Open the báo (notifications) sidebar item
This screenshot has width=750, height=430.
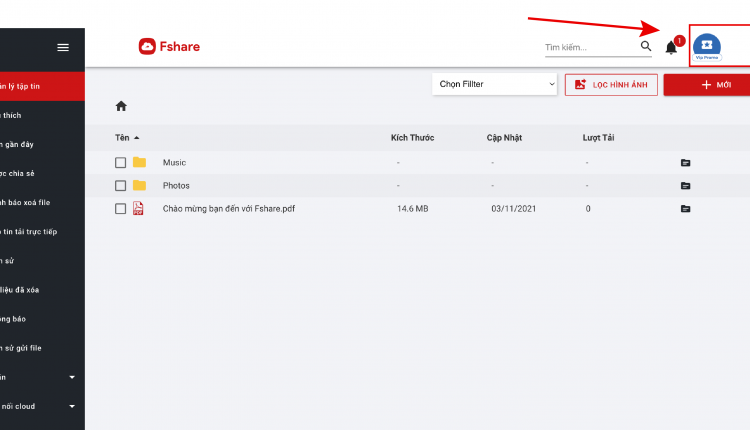coord(42,319)
